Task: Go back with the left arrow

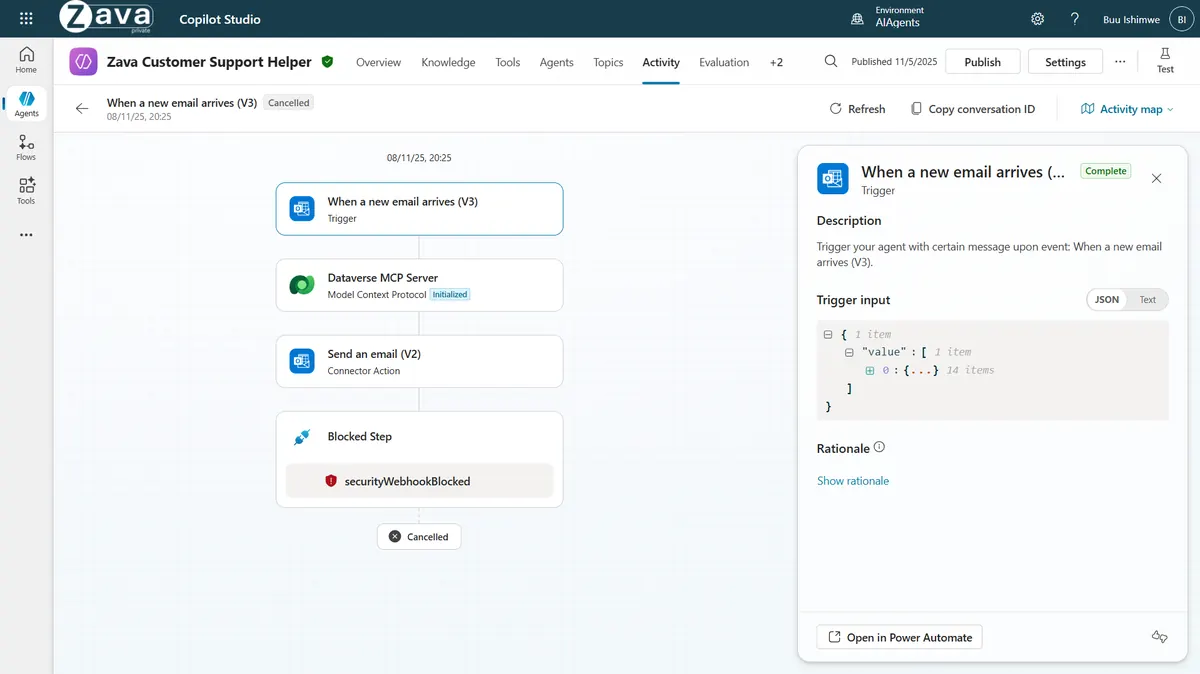Action: point(82,109)
